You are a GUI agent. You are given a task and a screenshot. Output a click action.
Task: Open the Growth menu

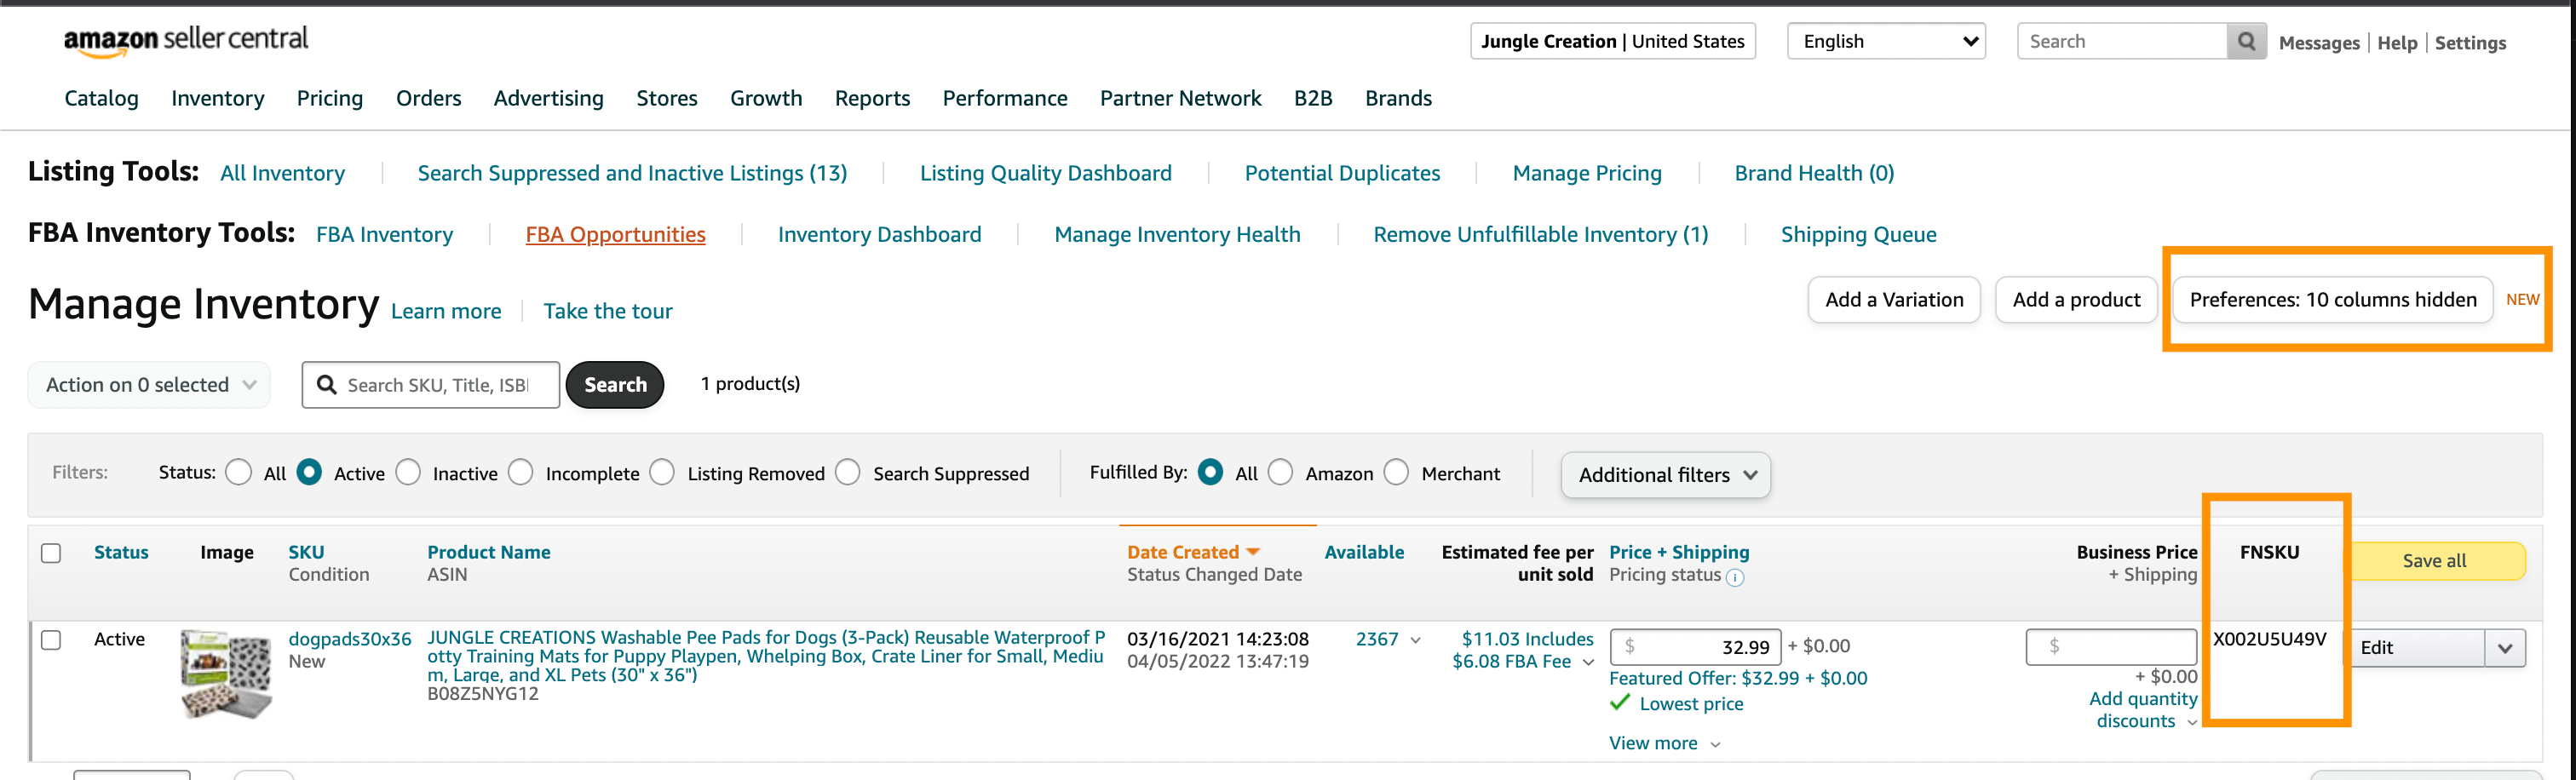coord(766,98)
